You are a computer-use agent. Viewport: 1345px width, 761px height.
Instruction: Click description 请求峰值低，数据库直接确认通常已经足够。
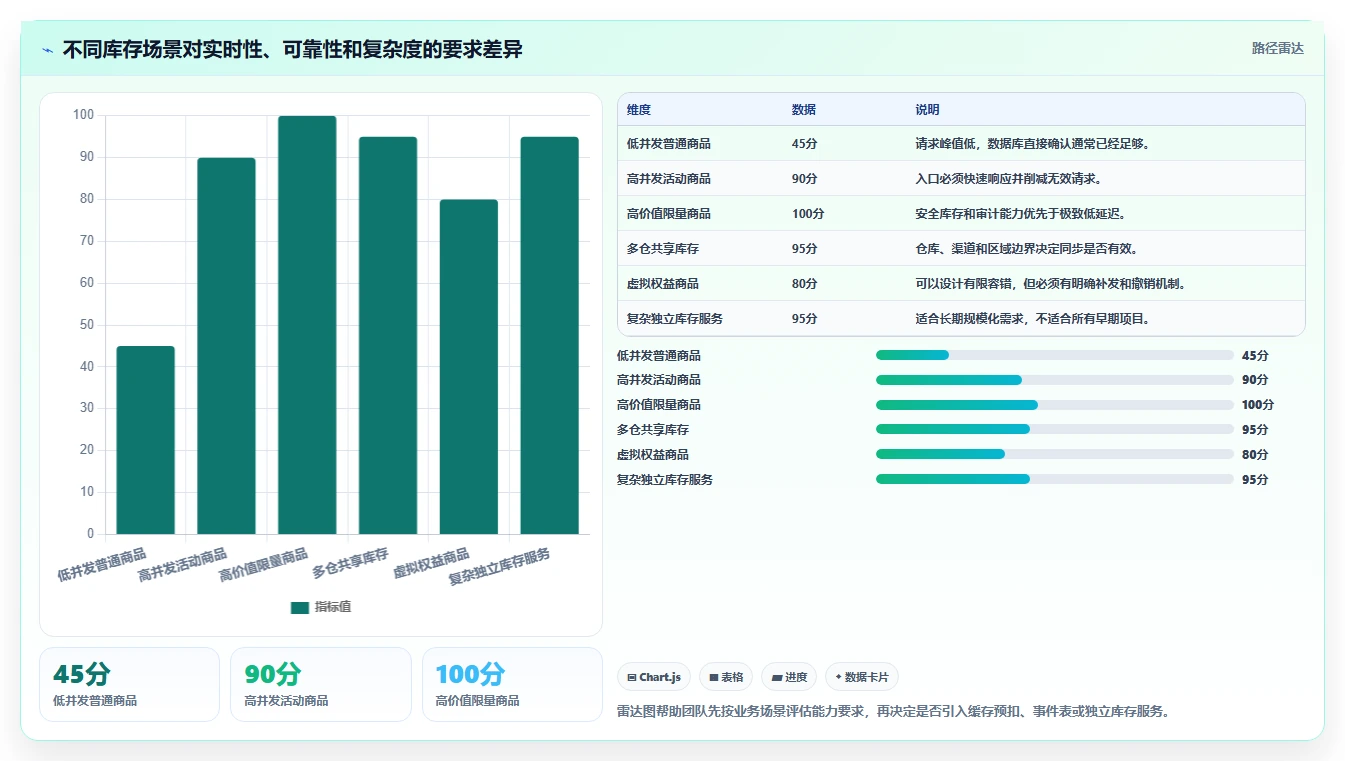(1034, 144)
